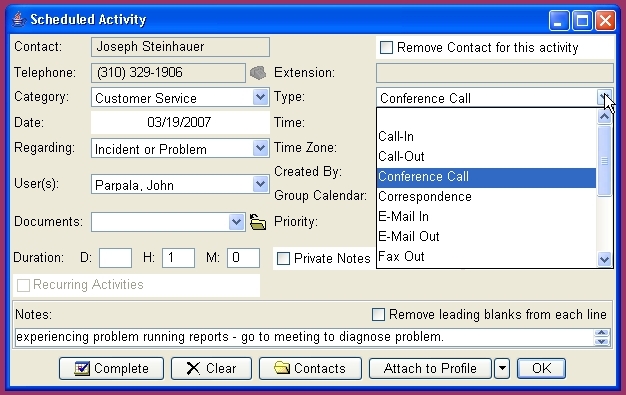
Task: Select the blank entry atop Type list
Action: pos(486,118)
